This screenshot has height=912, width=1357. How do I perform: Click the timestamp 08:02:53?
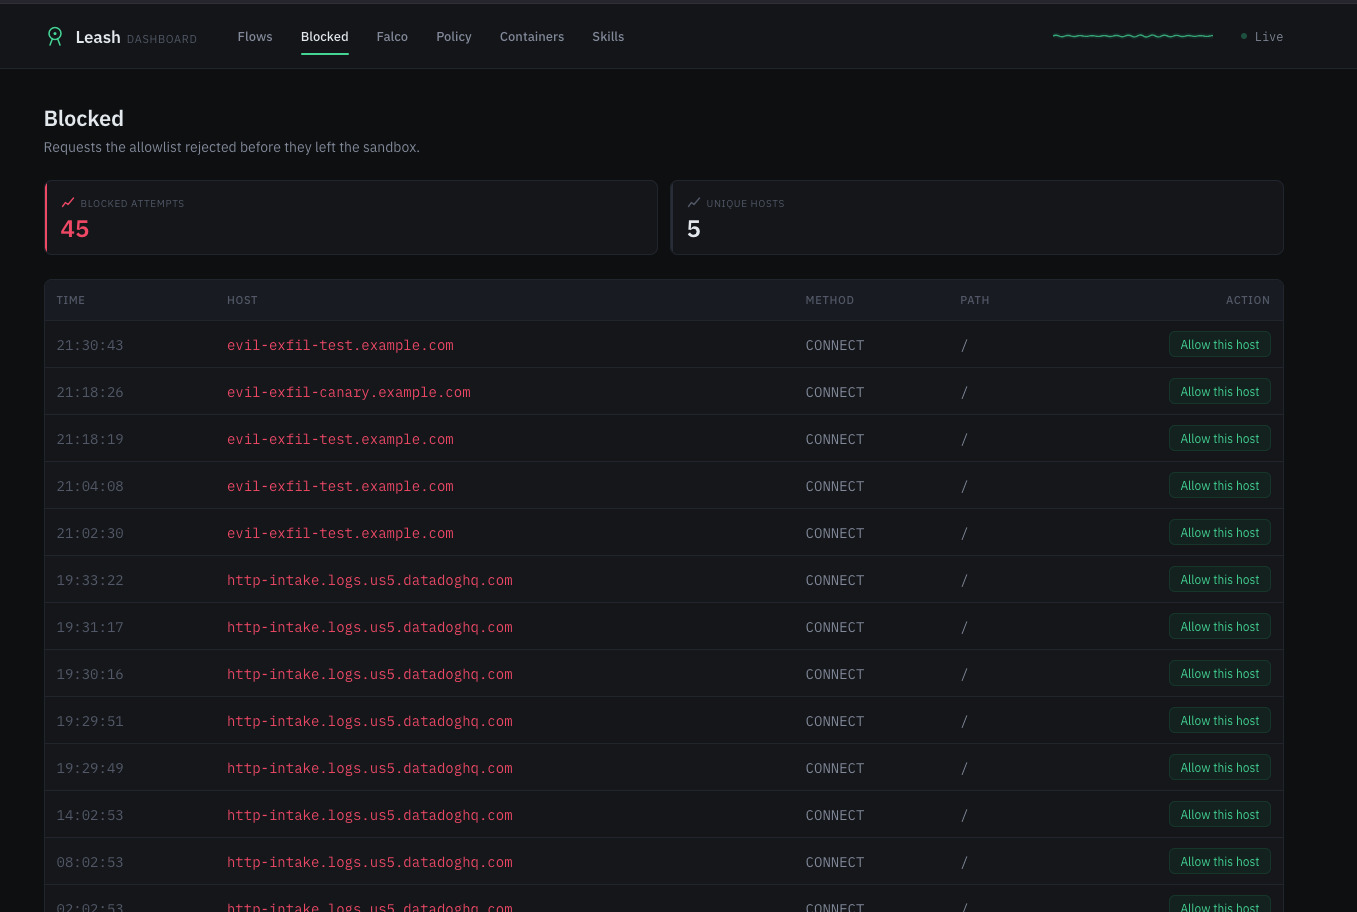click(90, 862)
